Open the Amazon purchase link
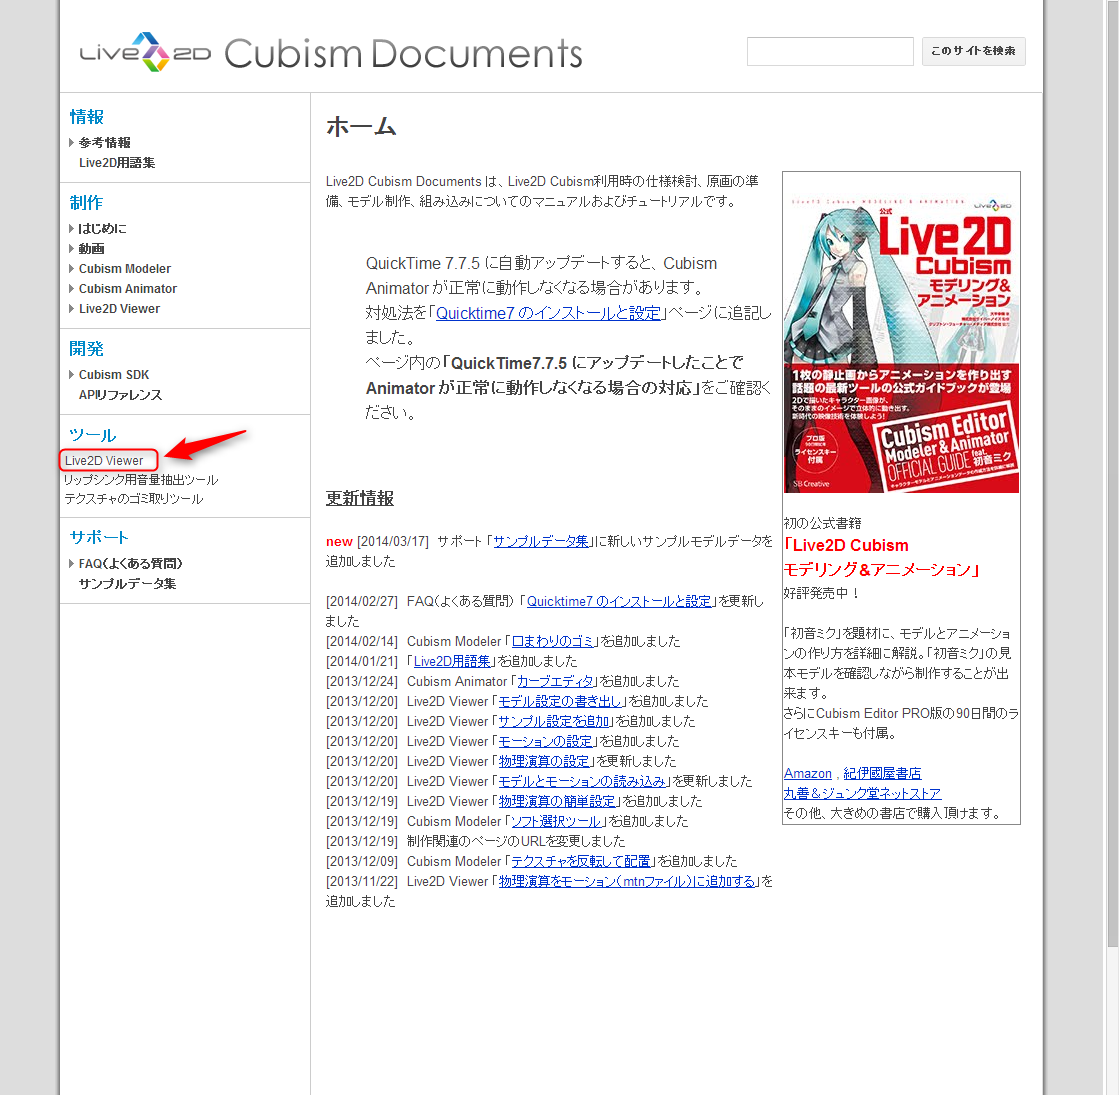The image size is (1119, 1095). tap(808, 773)
